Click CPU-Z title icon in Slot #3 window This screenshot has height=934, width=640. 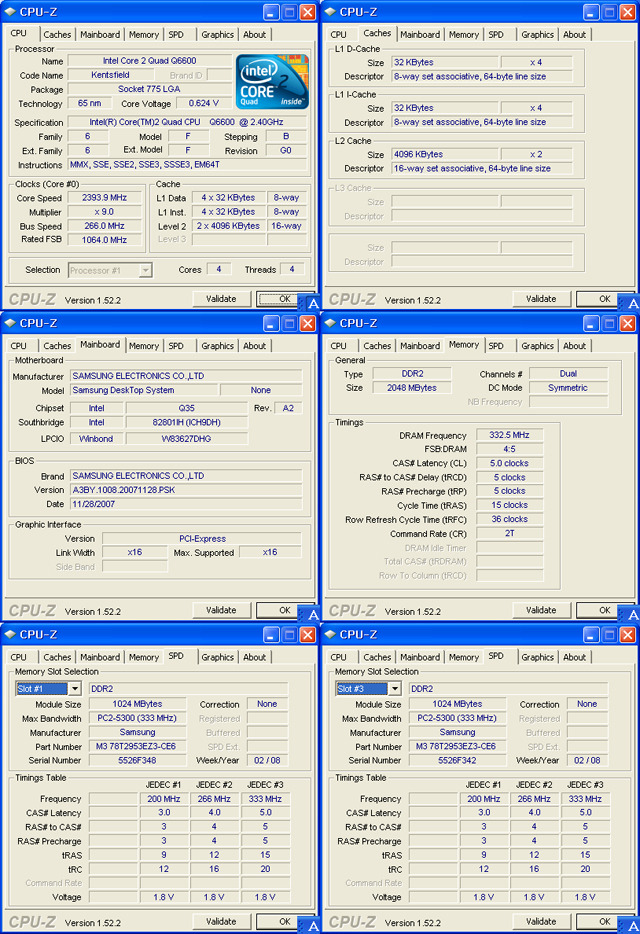330,634
